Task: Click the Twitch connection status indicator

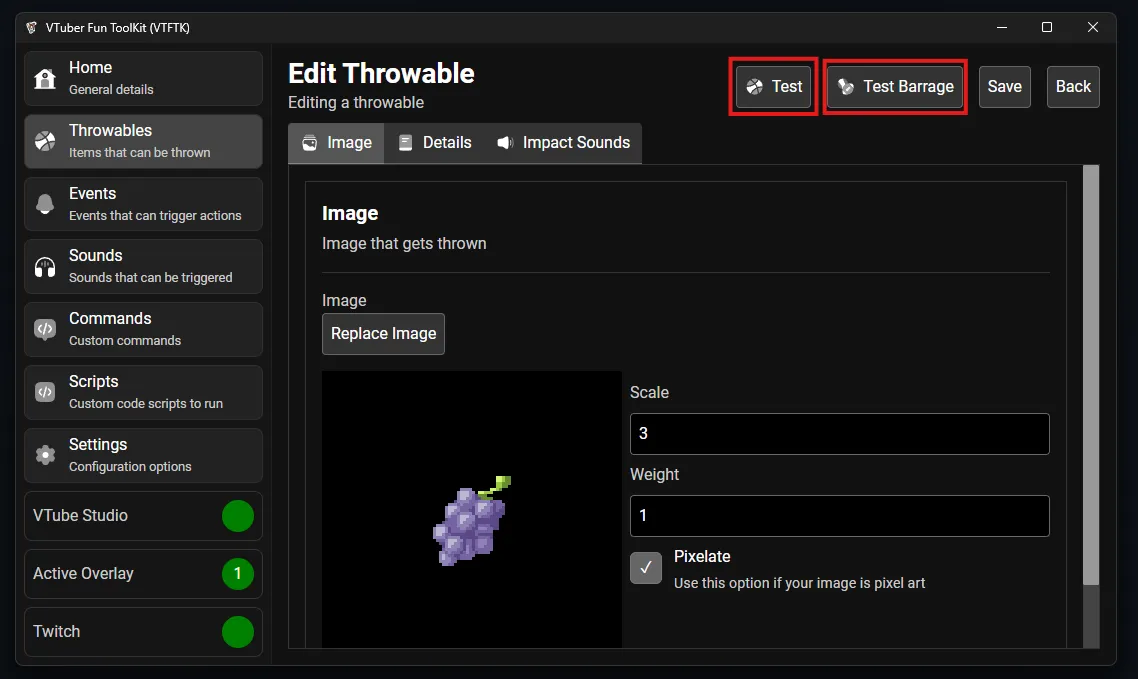Action: [237, 632]
